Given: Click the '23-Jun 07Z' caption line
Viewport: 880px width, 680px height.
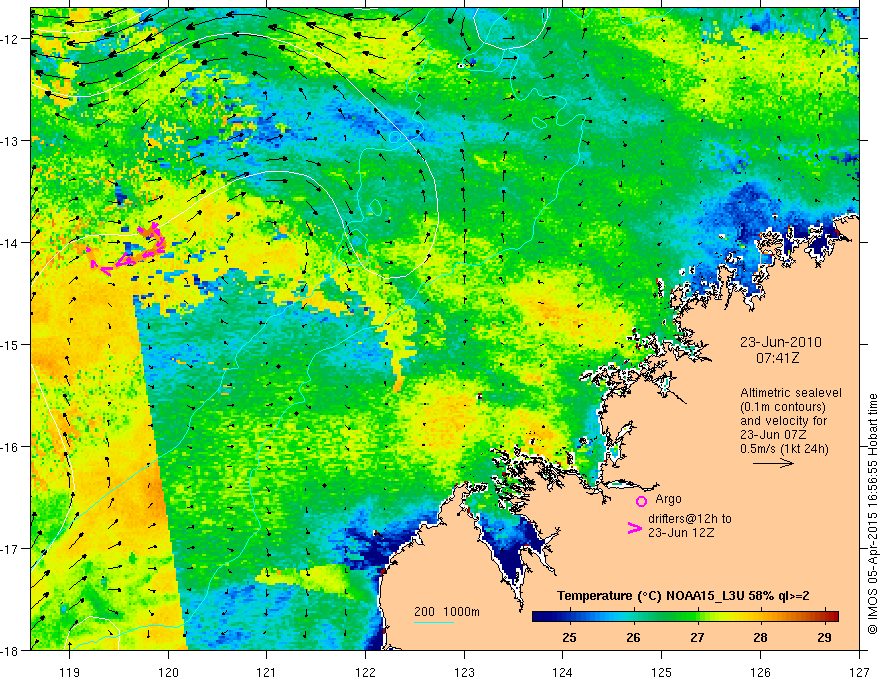Looking at the screenshot, I should [772, 435].
